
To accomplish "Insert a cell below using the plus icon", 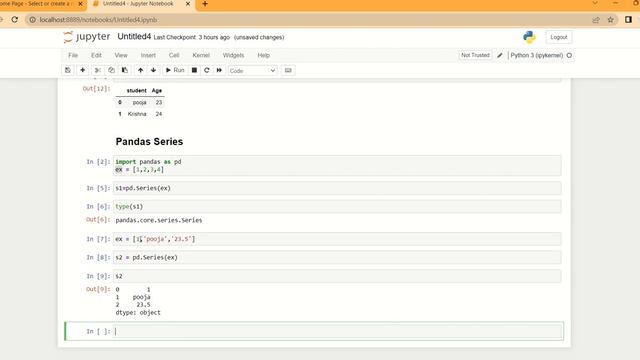I will pyautogui.click(x=82, y=70).
